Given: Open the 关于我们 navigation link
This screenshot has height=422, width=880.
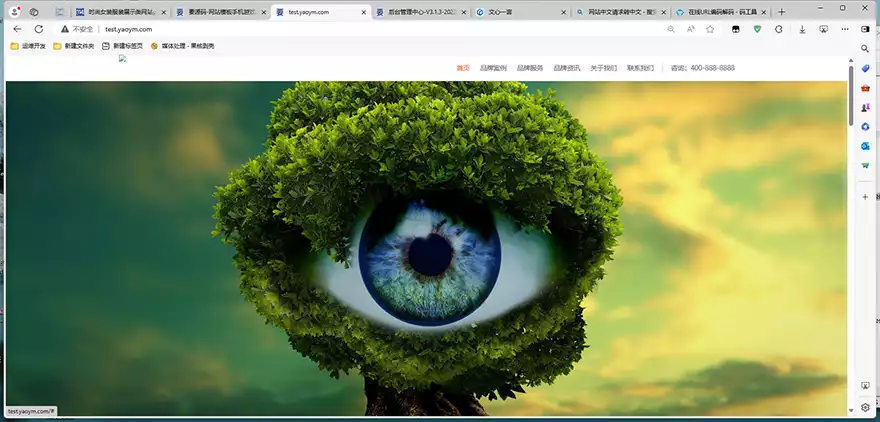Looking at the screenshot, I should pyautogui.click(x=603, y=68).
